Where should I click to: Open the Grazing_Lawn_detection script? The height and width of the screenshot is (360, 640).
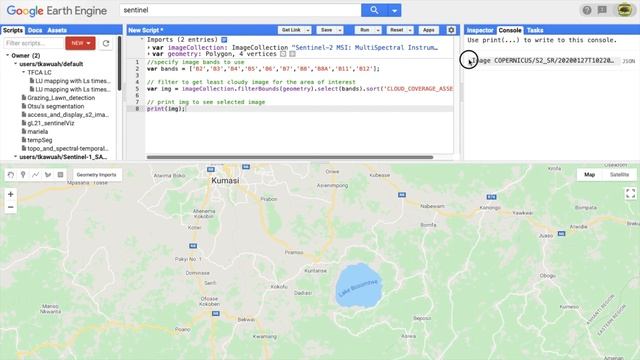[x=61, y=98]
